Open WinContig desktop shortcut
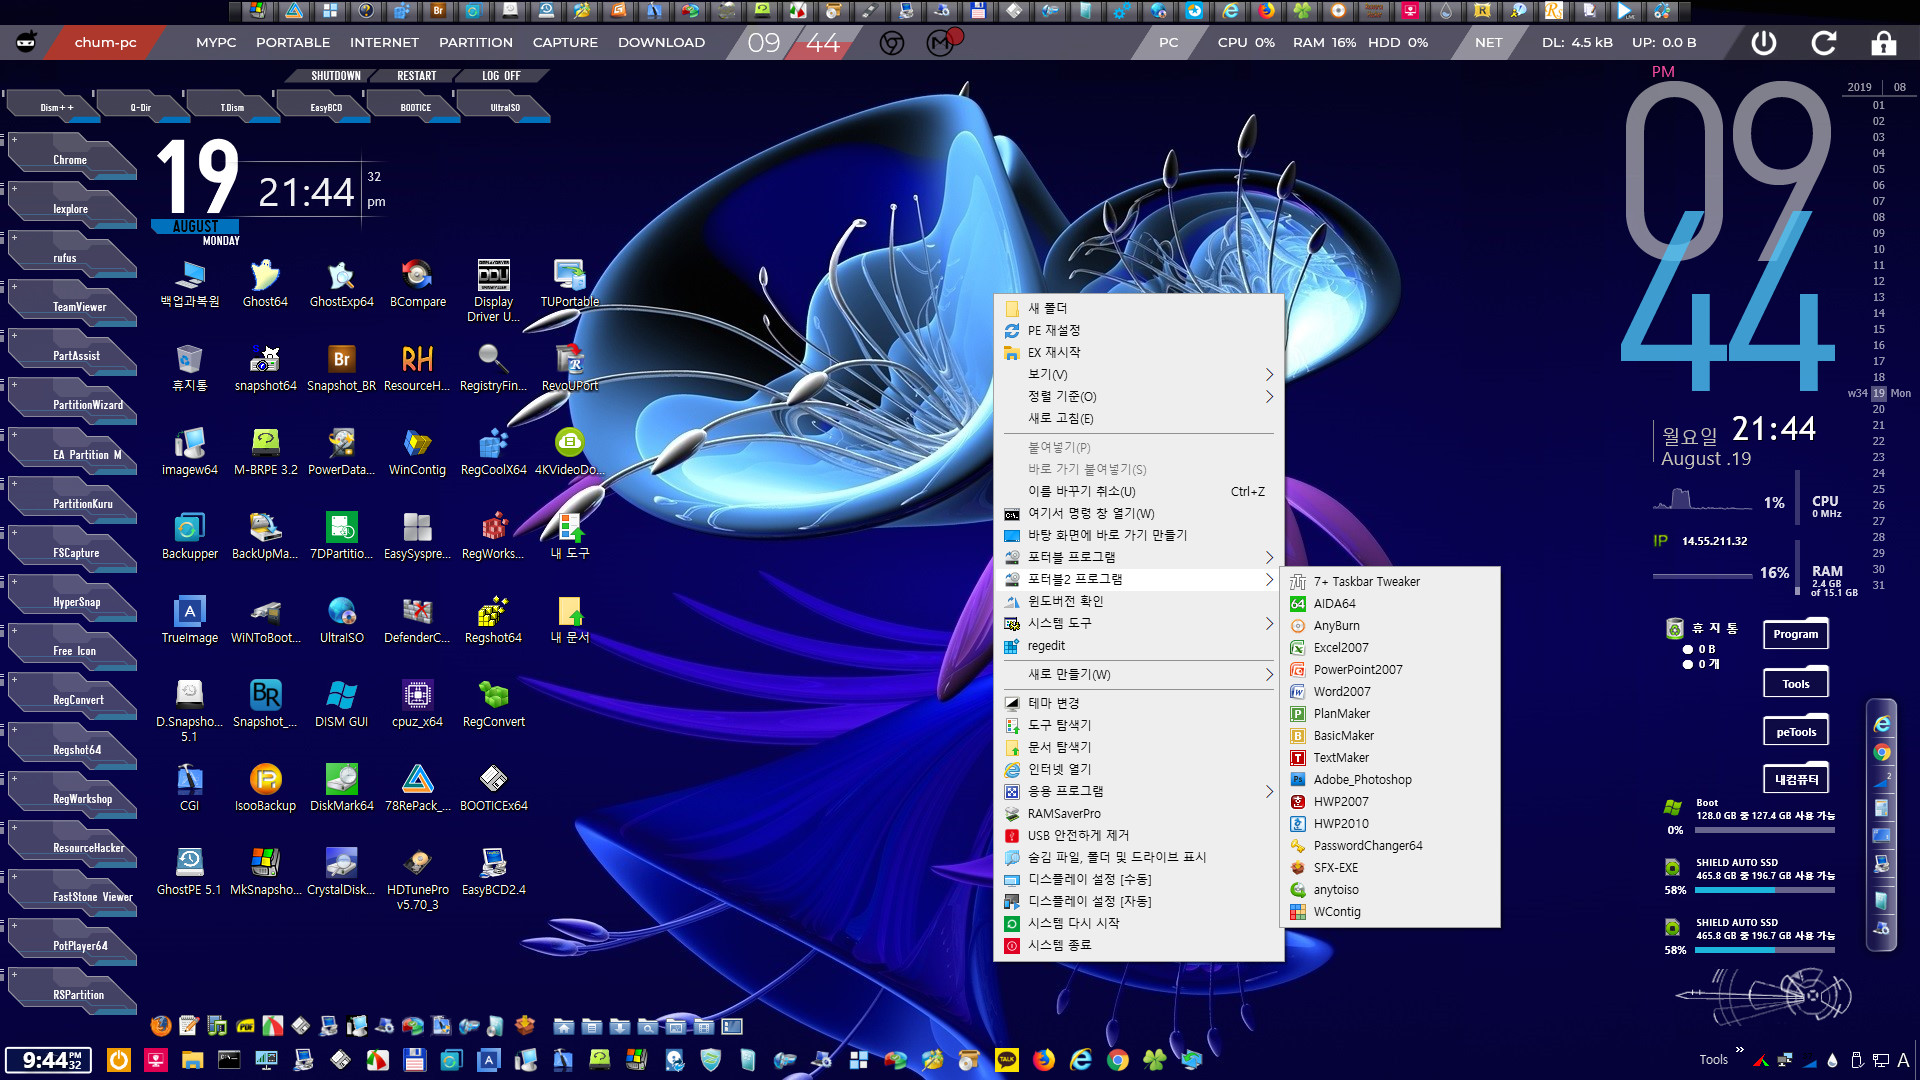This screenshot has height=1080, width=1920. pos(417,451)
